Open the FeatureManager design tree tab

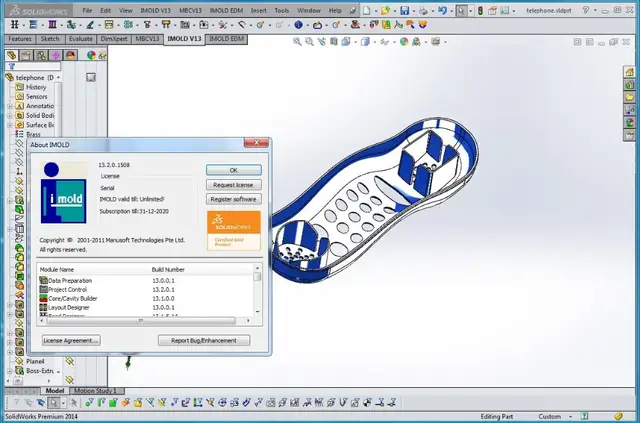pos(11,55)
